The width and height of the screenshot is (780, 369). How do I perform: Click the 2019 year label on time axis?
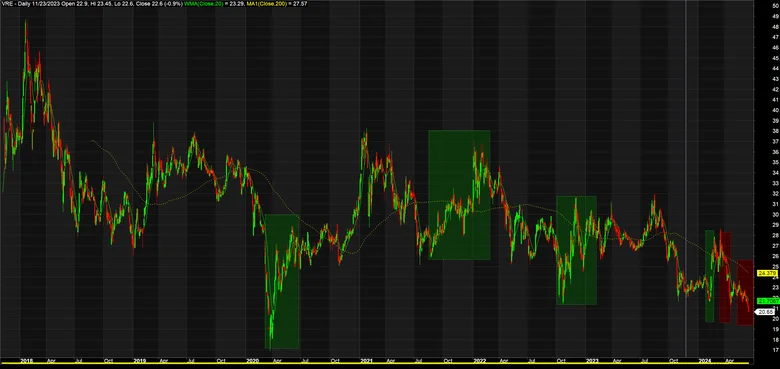pos(140,360)
